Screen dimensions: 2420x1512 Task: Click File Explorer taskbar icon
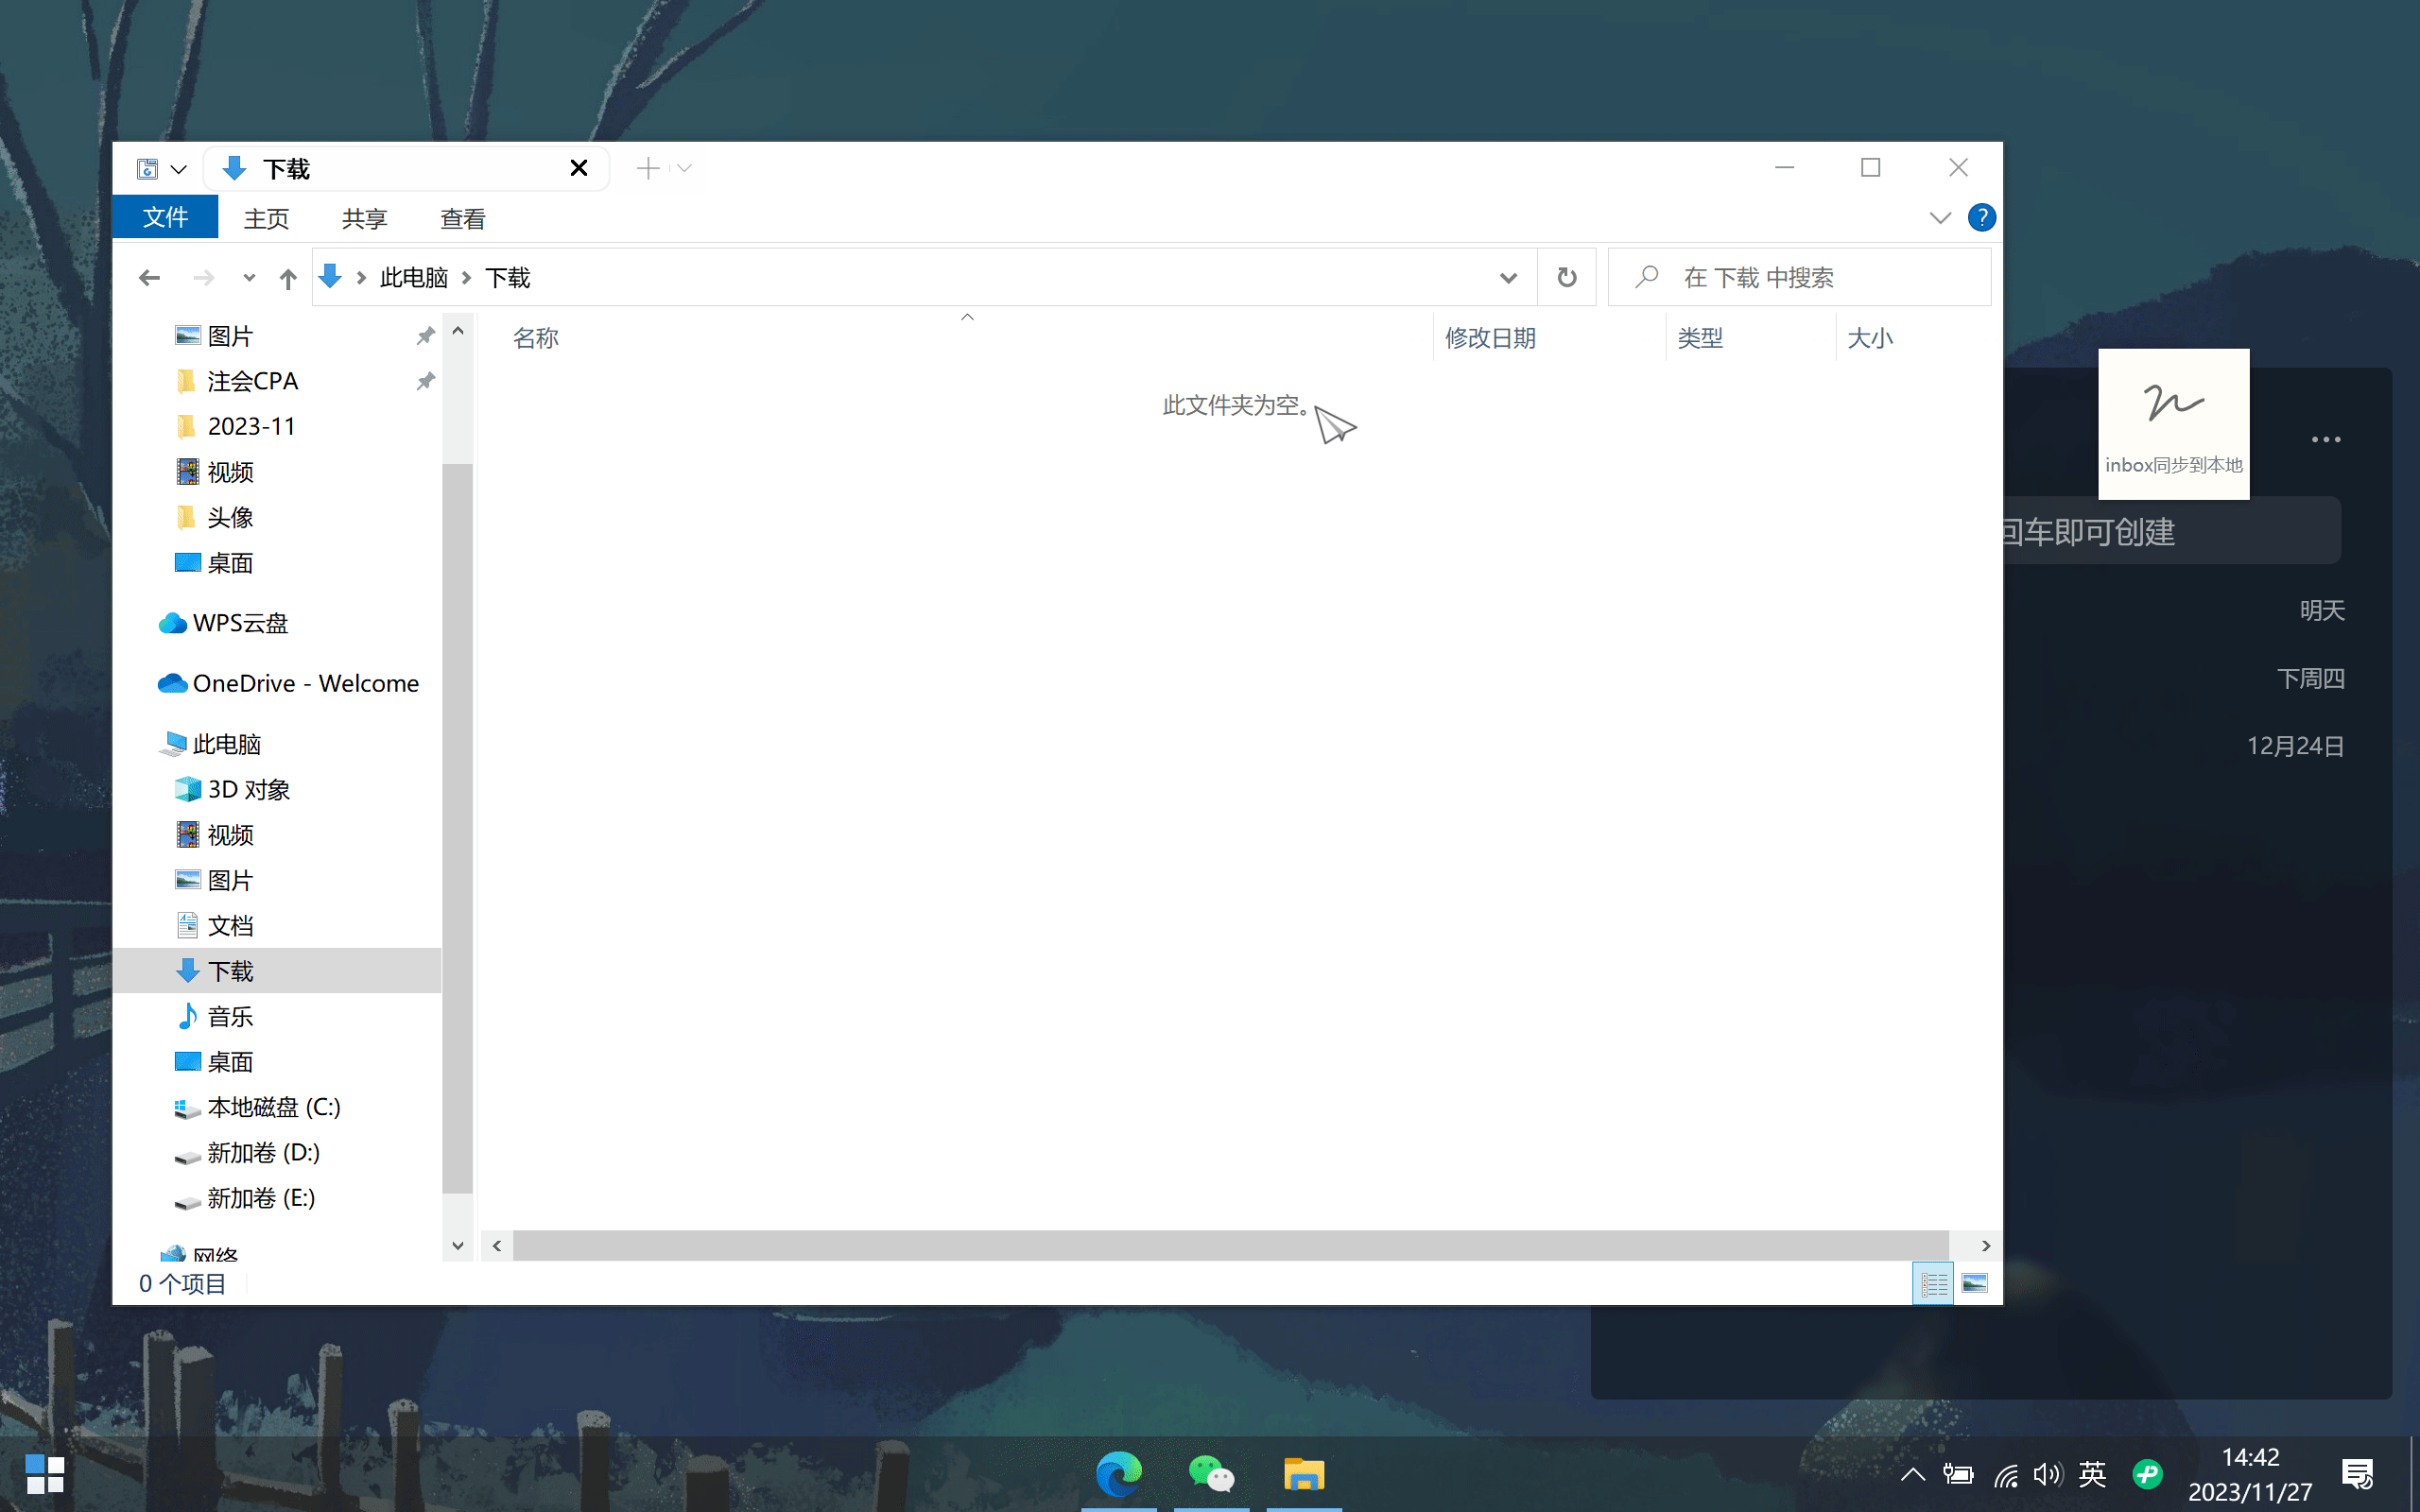click(x=1304, y=1474)
